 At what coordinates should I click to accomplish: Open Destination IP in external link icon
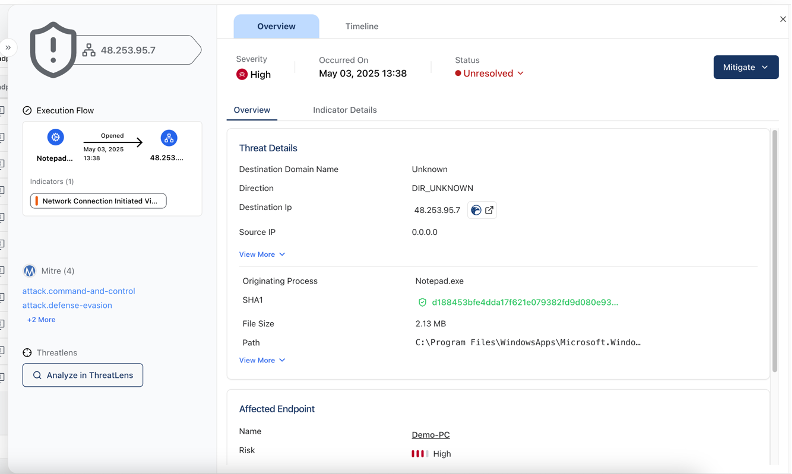(490, 210)
